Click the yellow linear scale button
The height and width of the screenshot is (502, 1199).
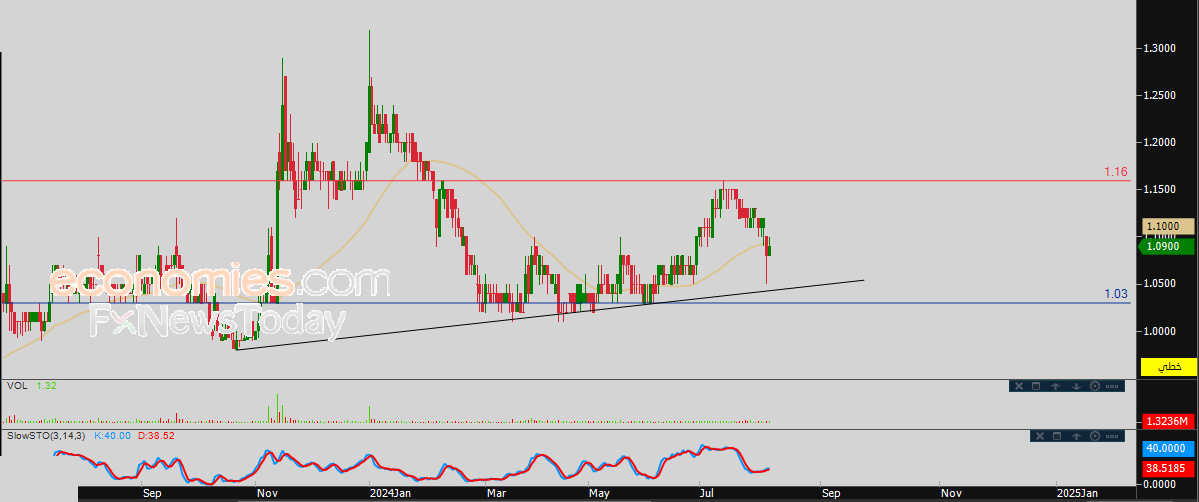(x=1168, y=367)
